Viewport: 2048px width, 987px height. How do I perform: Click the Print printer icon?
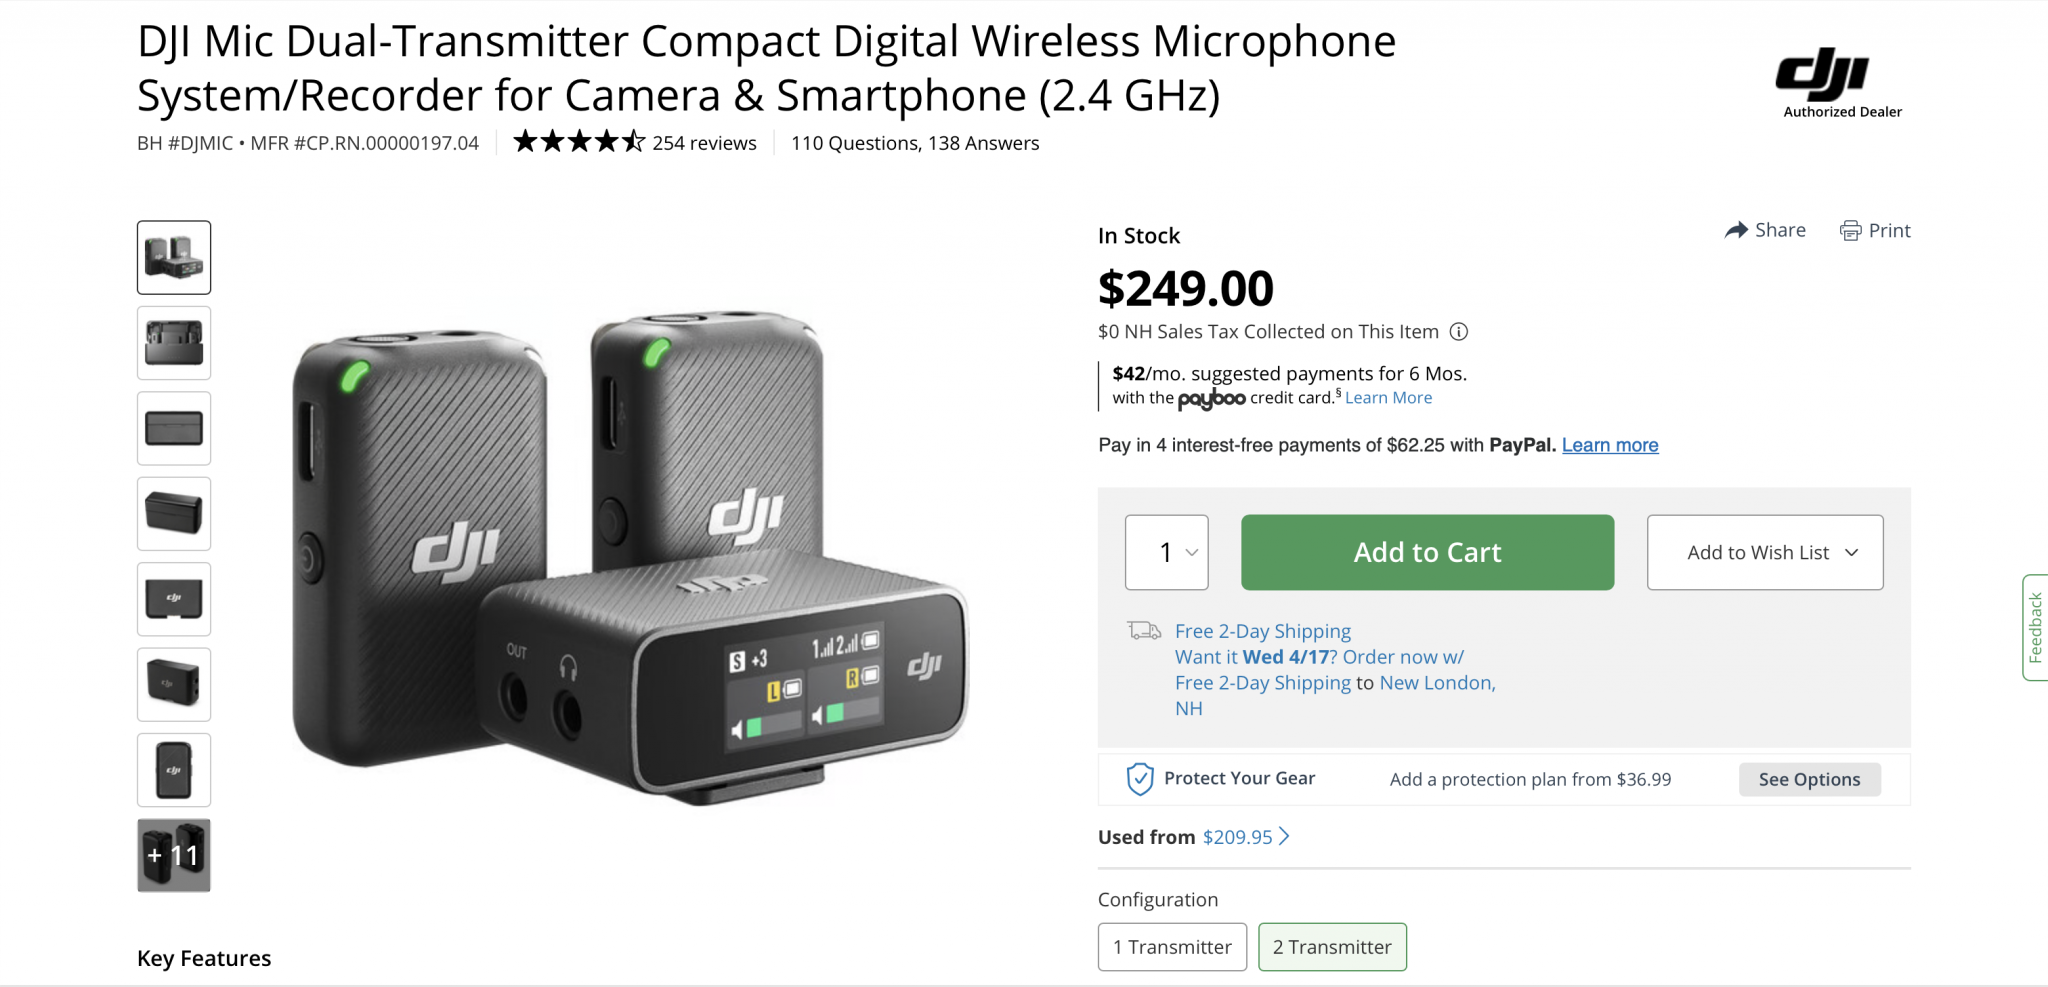pos(1851,231)
